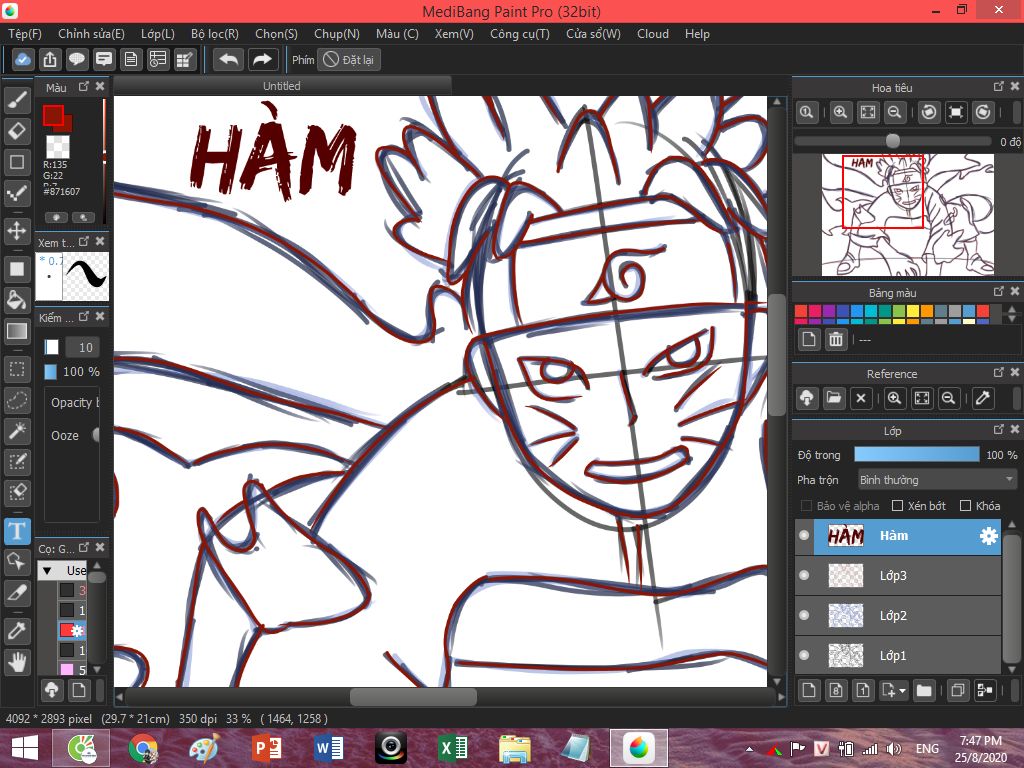Select the Gradient tool

click(x=17, y=331)
